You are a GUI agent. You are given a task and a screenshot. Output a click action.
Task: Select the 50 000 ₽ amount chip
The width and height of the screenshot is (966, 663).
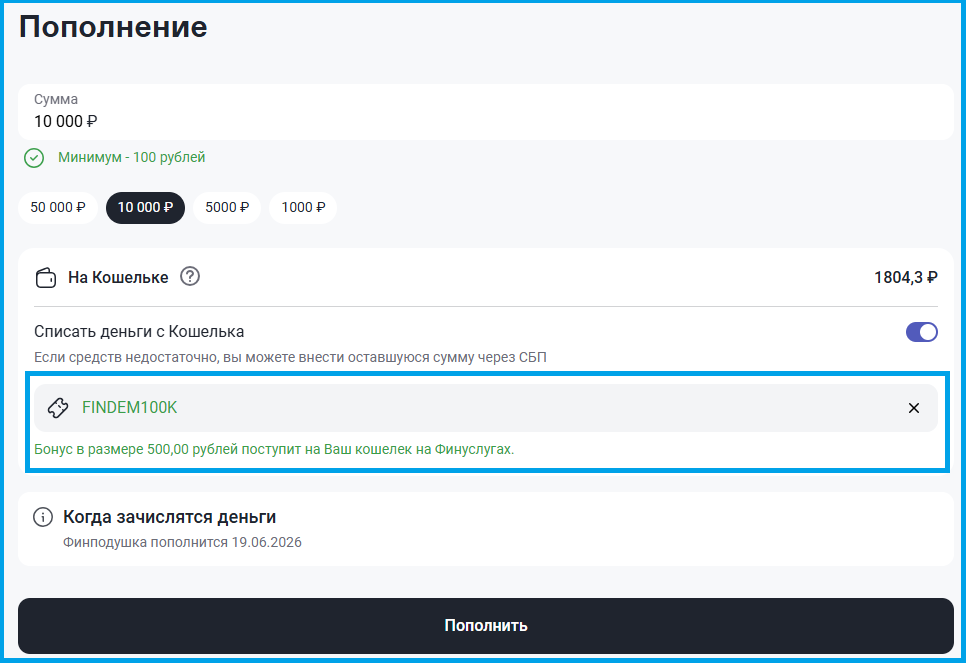click(58, 208)
